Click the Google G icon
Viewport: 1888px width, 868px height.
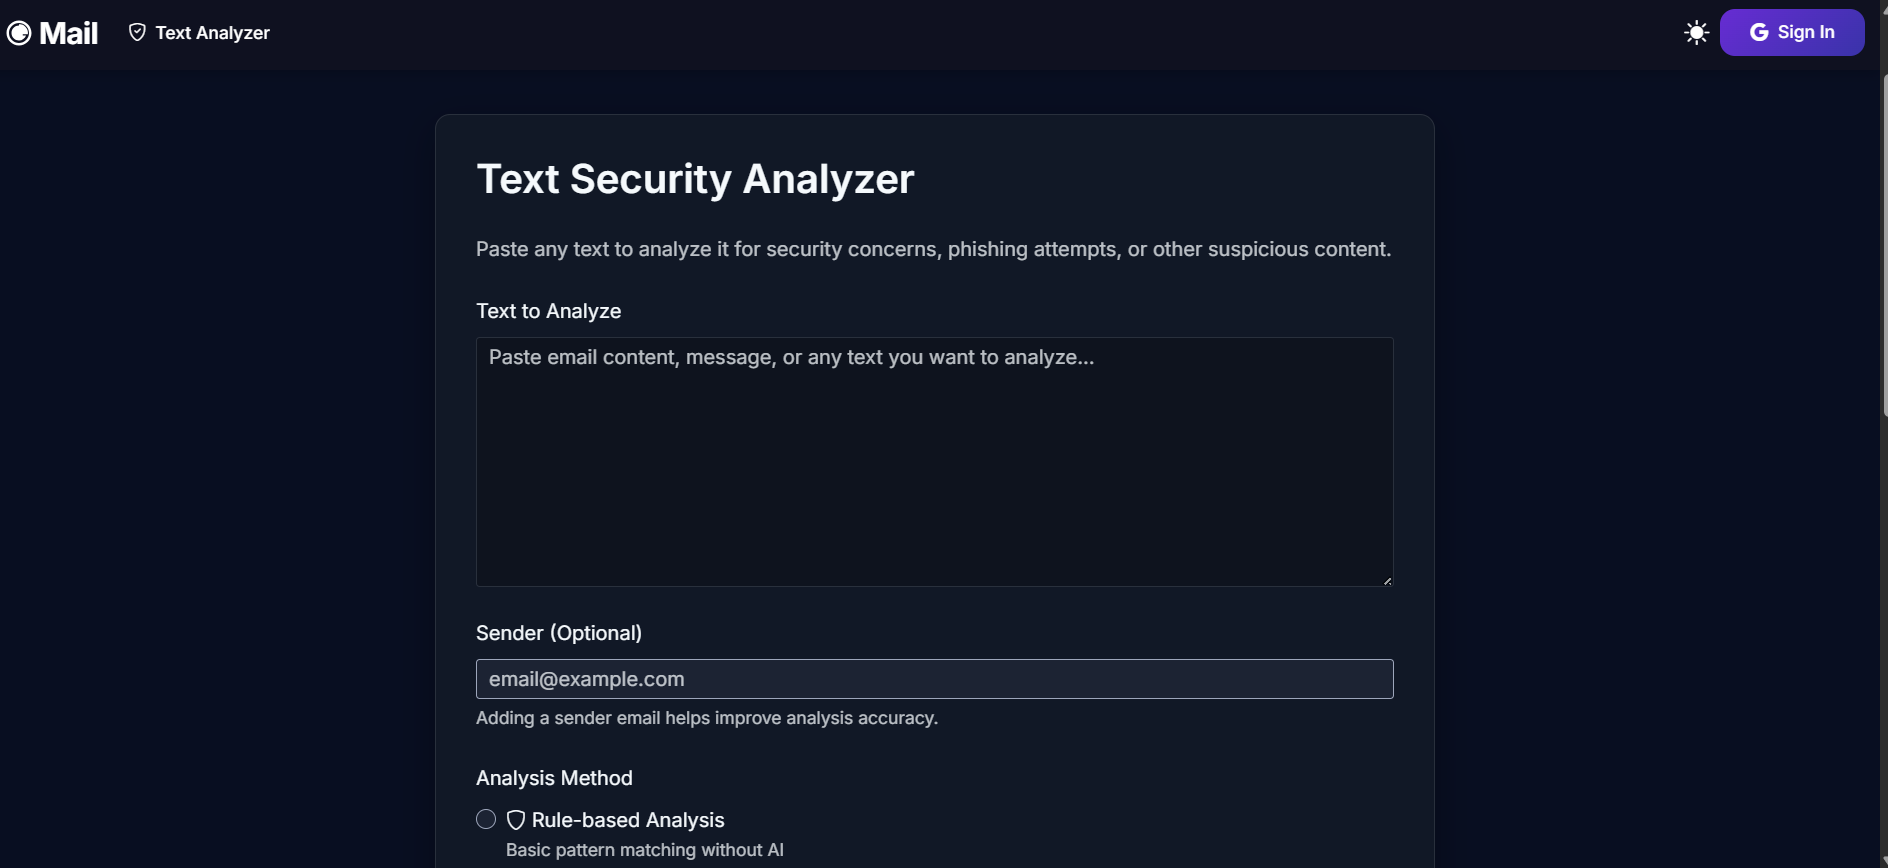click(x=1759, y=33)
